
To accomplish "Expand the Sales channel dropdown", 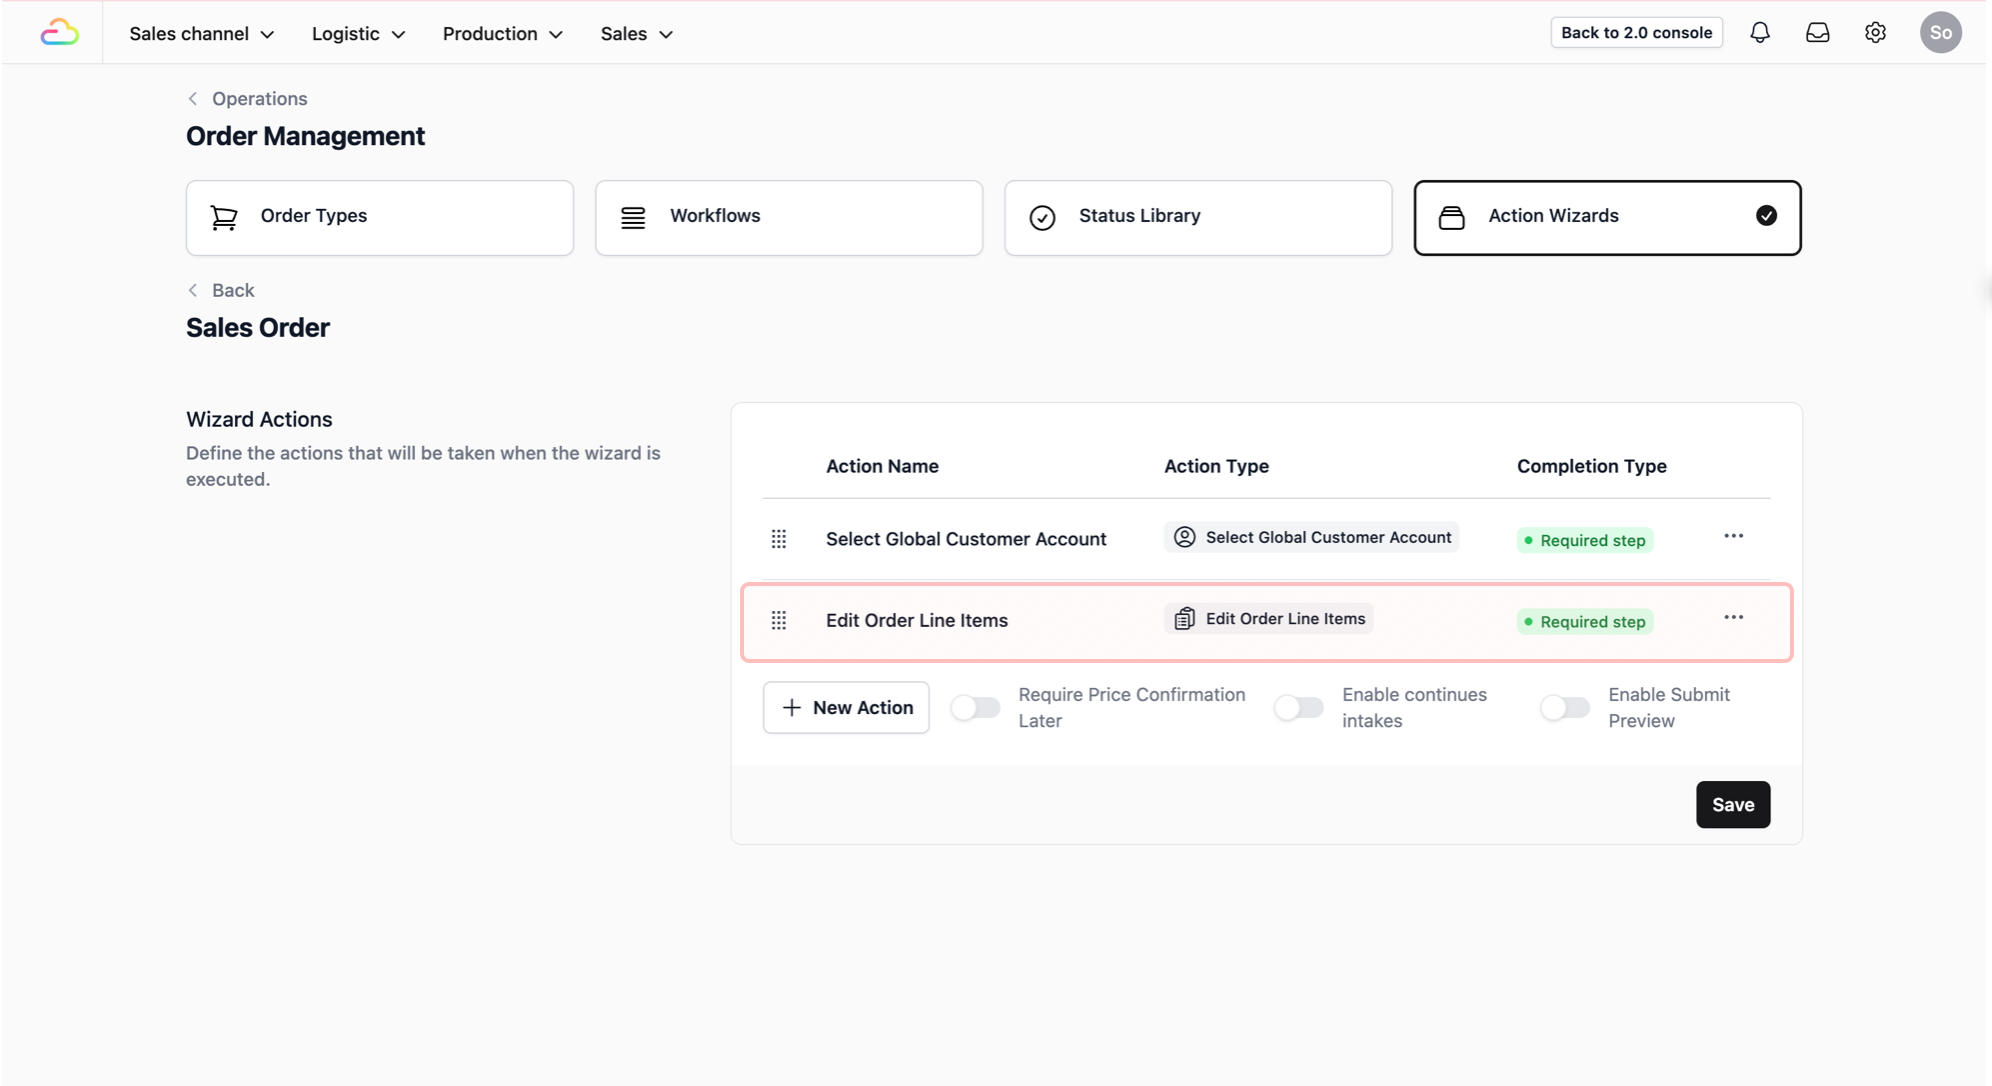I will (x=201, y=34).
